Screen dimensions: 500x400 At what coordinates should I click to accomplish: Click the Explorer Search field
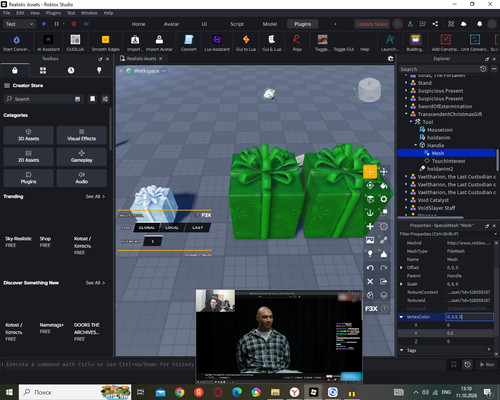pos(439,69)
